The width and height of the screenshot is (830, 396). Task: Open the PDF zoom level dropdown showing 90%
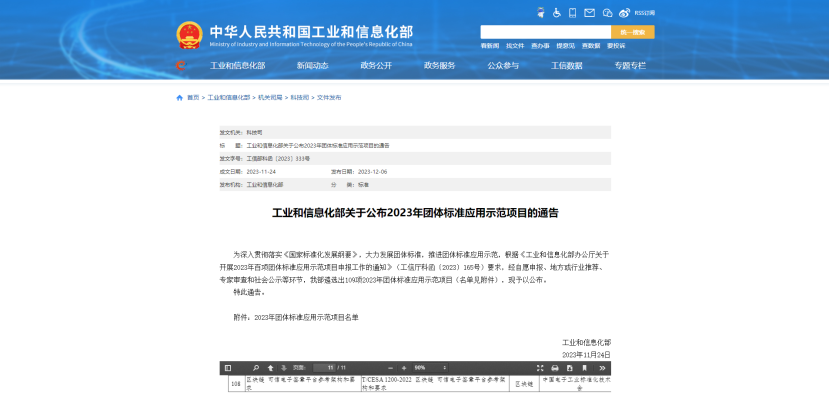pyautogui.click(x=430, y=368)
